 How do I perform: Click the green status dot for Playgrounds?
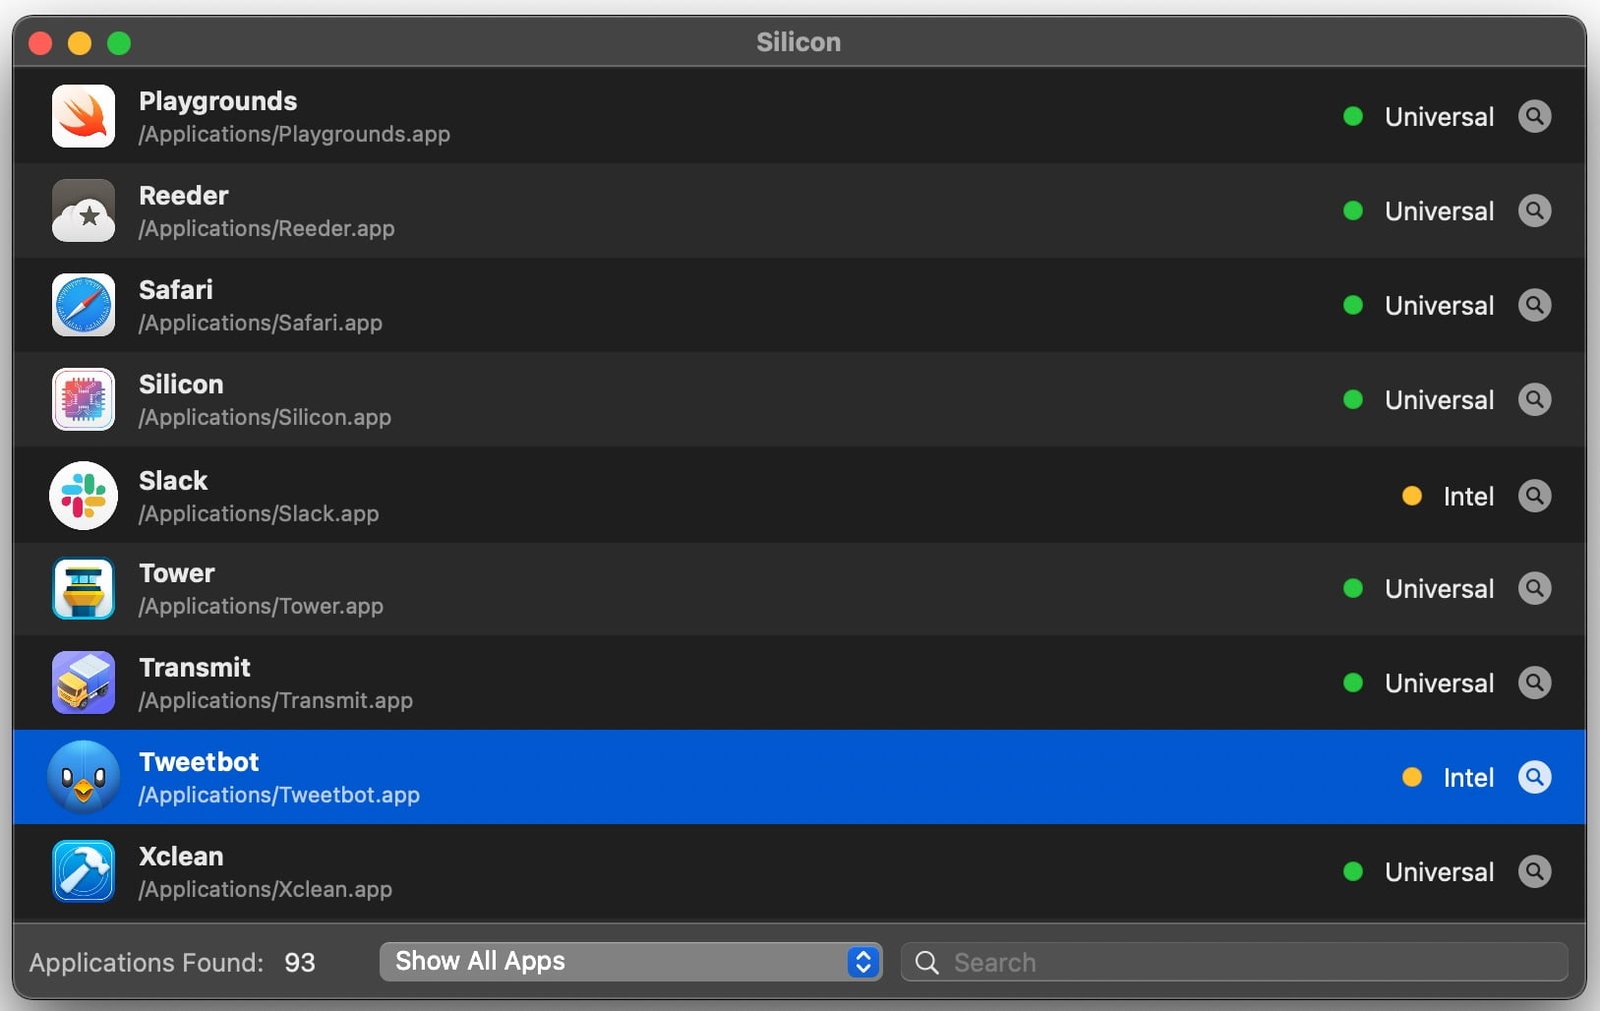[1353, 116]
